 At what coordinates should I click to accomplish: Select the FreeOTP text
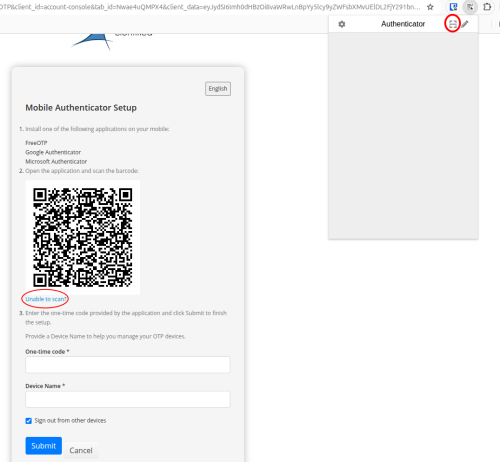tap(36, 143)
